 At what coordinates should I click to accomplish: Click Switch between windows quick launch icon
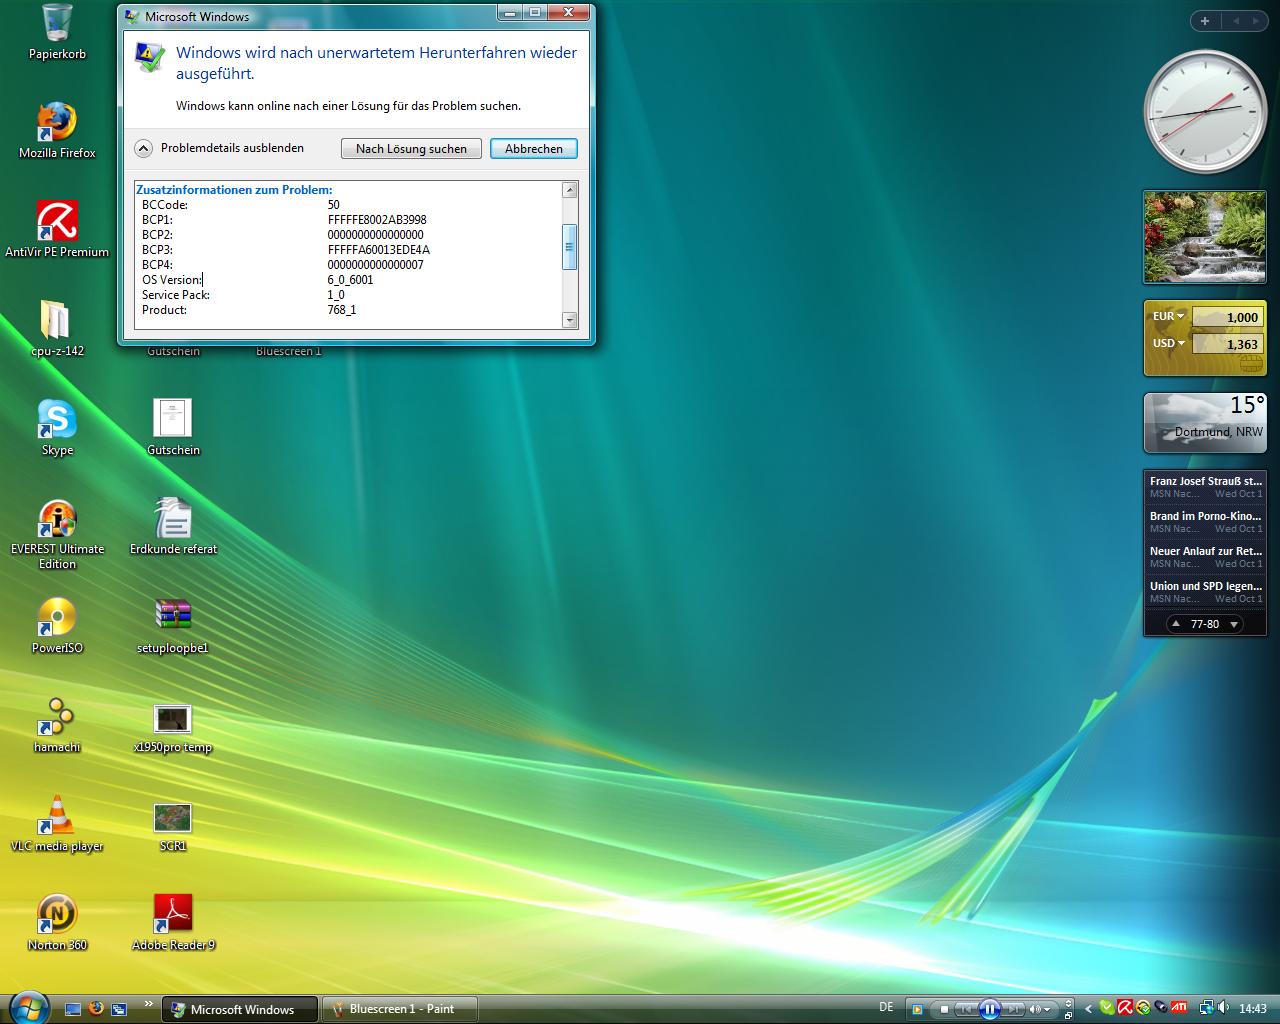click(119, 1009)
